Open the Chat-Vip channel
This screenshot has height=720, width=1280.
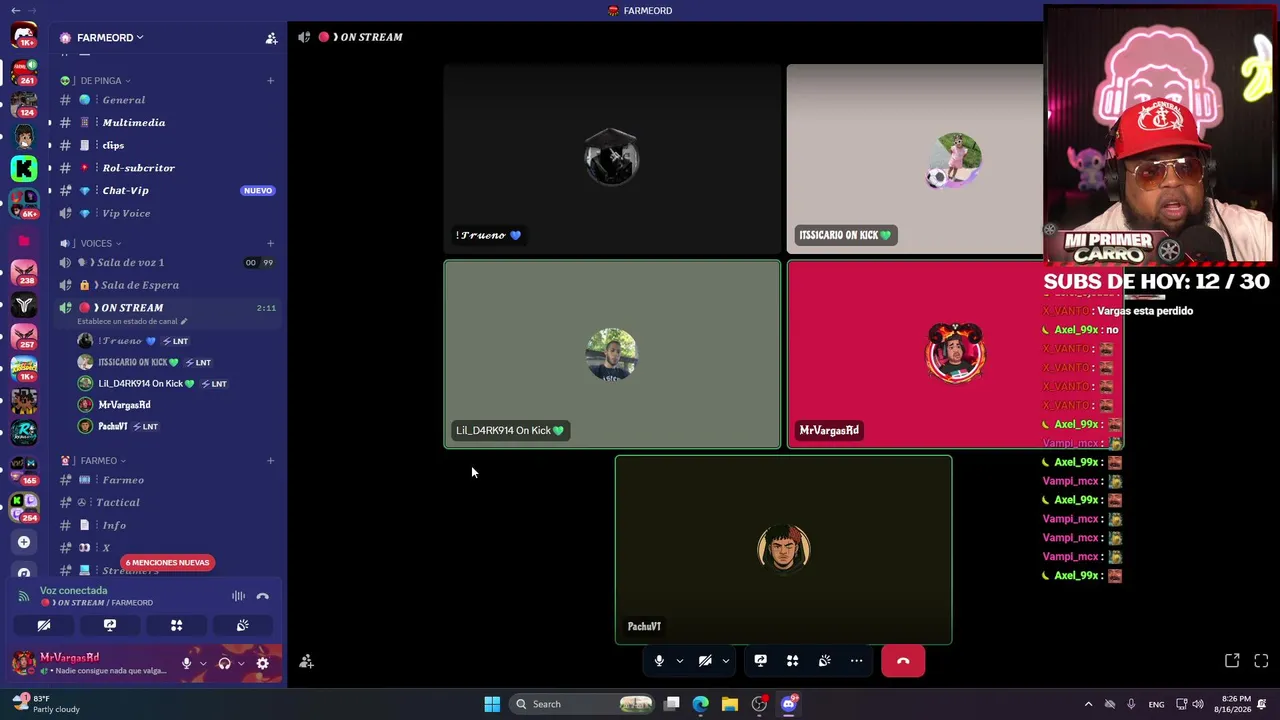tap(168, 191)
